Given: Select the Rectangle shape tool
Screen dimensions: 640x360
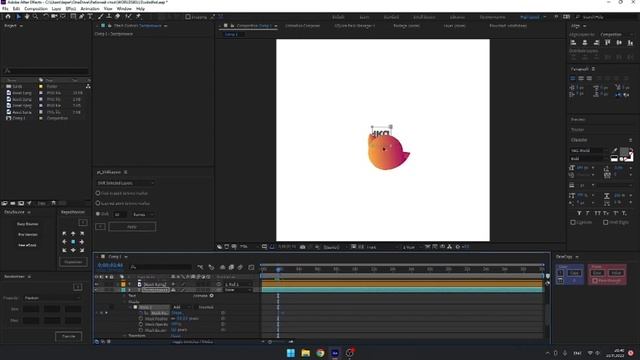Looking at the screenshot, I should pos(73,17).
